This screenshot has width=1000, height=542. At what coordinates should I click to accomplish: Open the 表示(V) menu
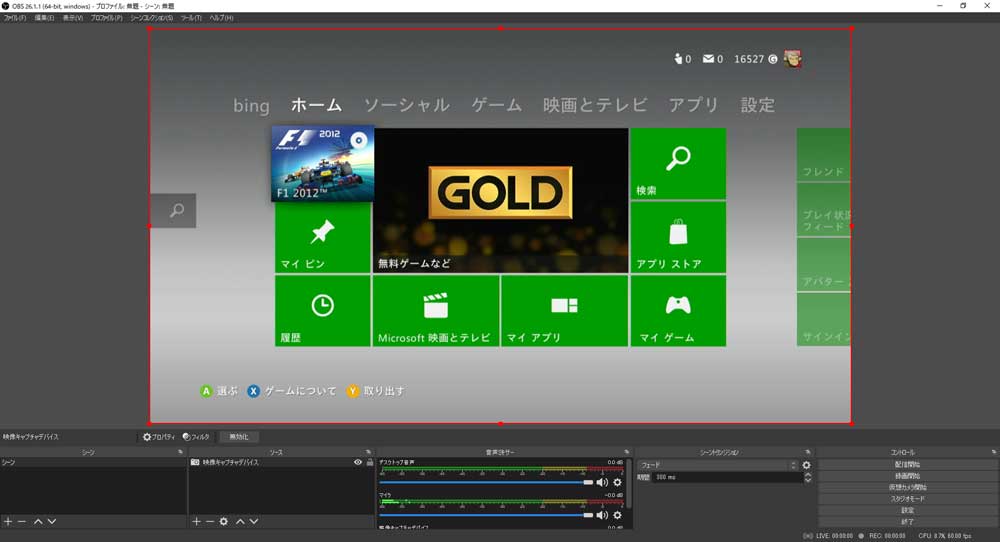[x=73, y=18]
